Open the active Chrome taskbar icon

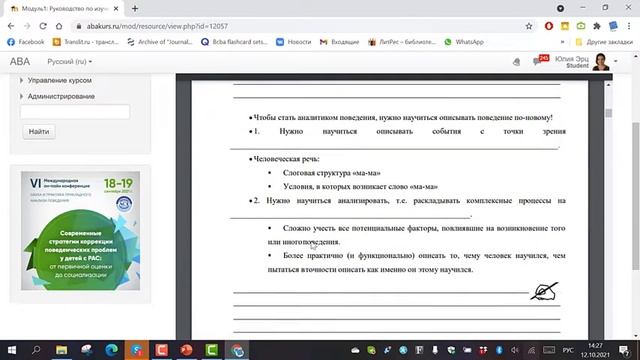tap(237, 350)
